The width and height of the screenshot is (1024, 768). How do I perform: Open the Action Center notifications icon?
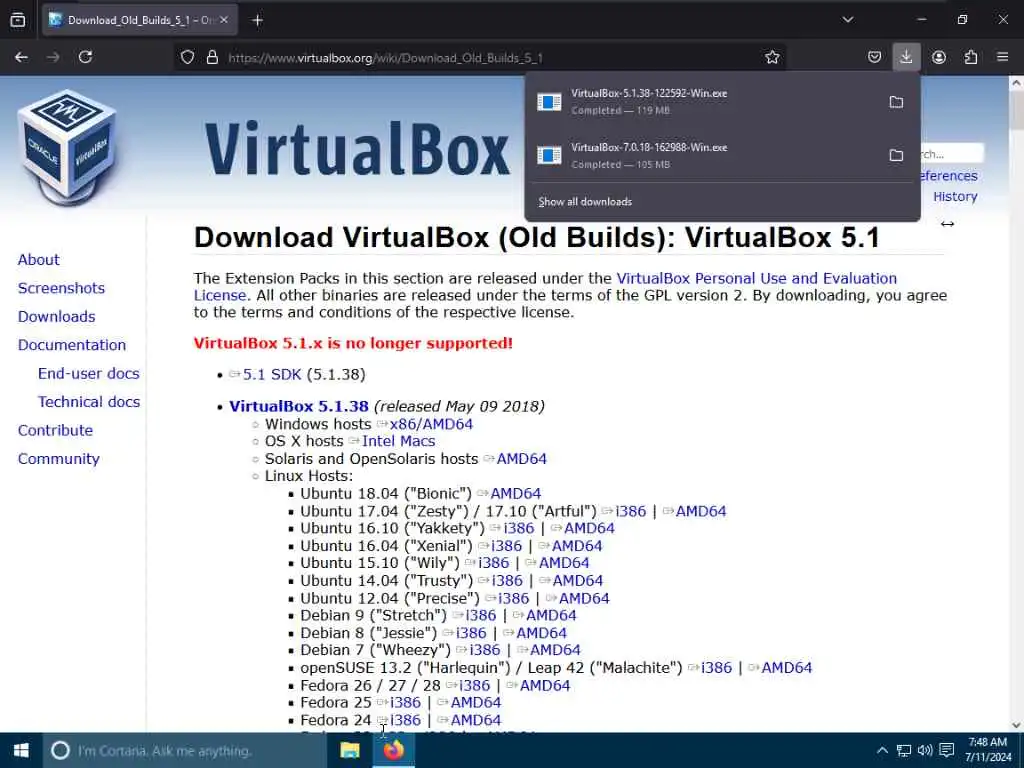click(946, 750)
